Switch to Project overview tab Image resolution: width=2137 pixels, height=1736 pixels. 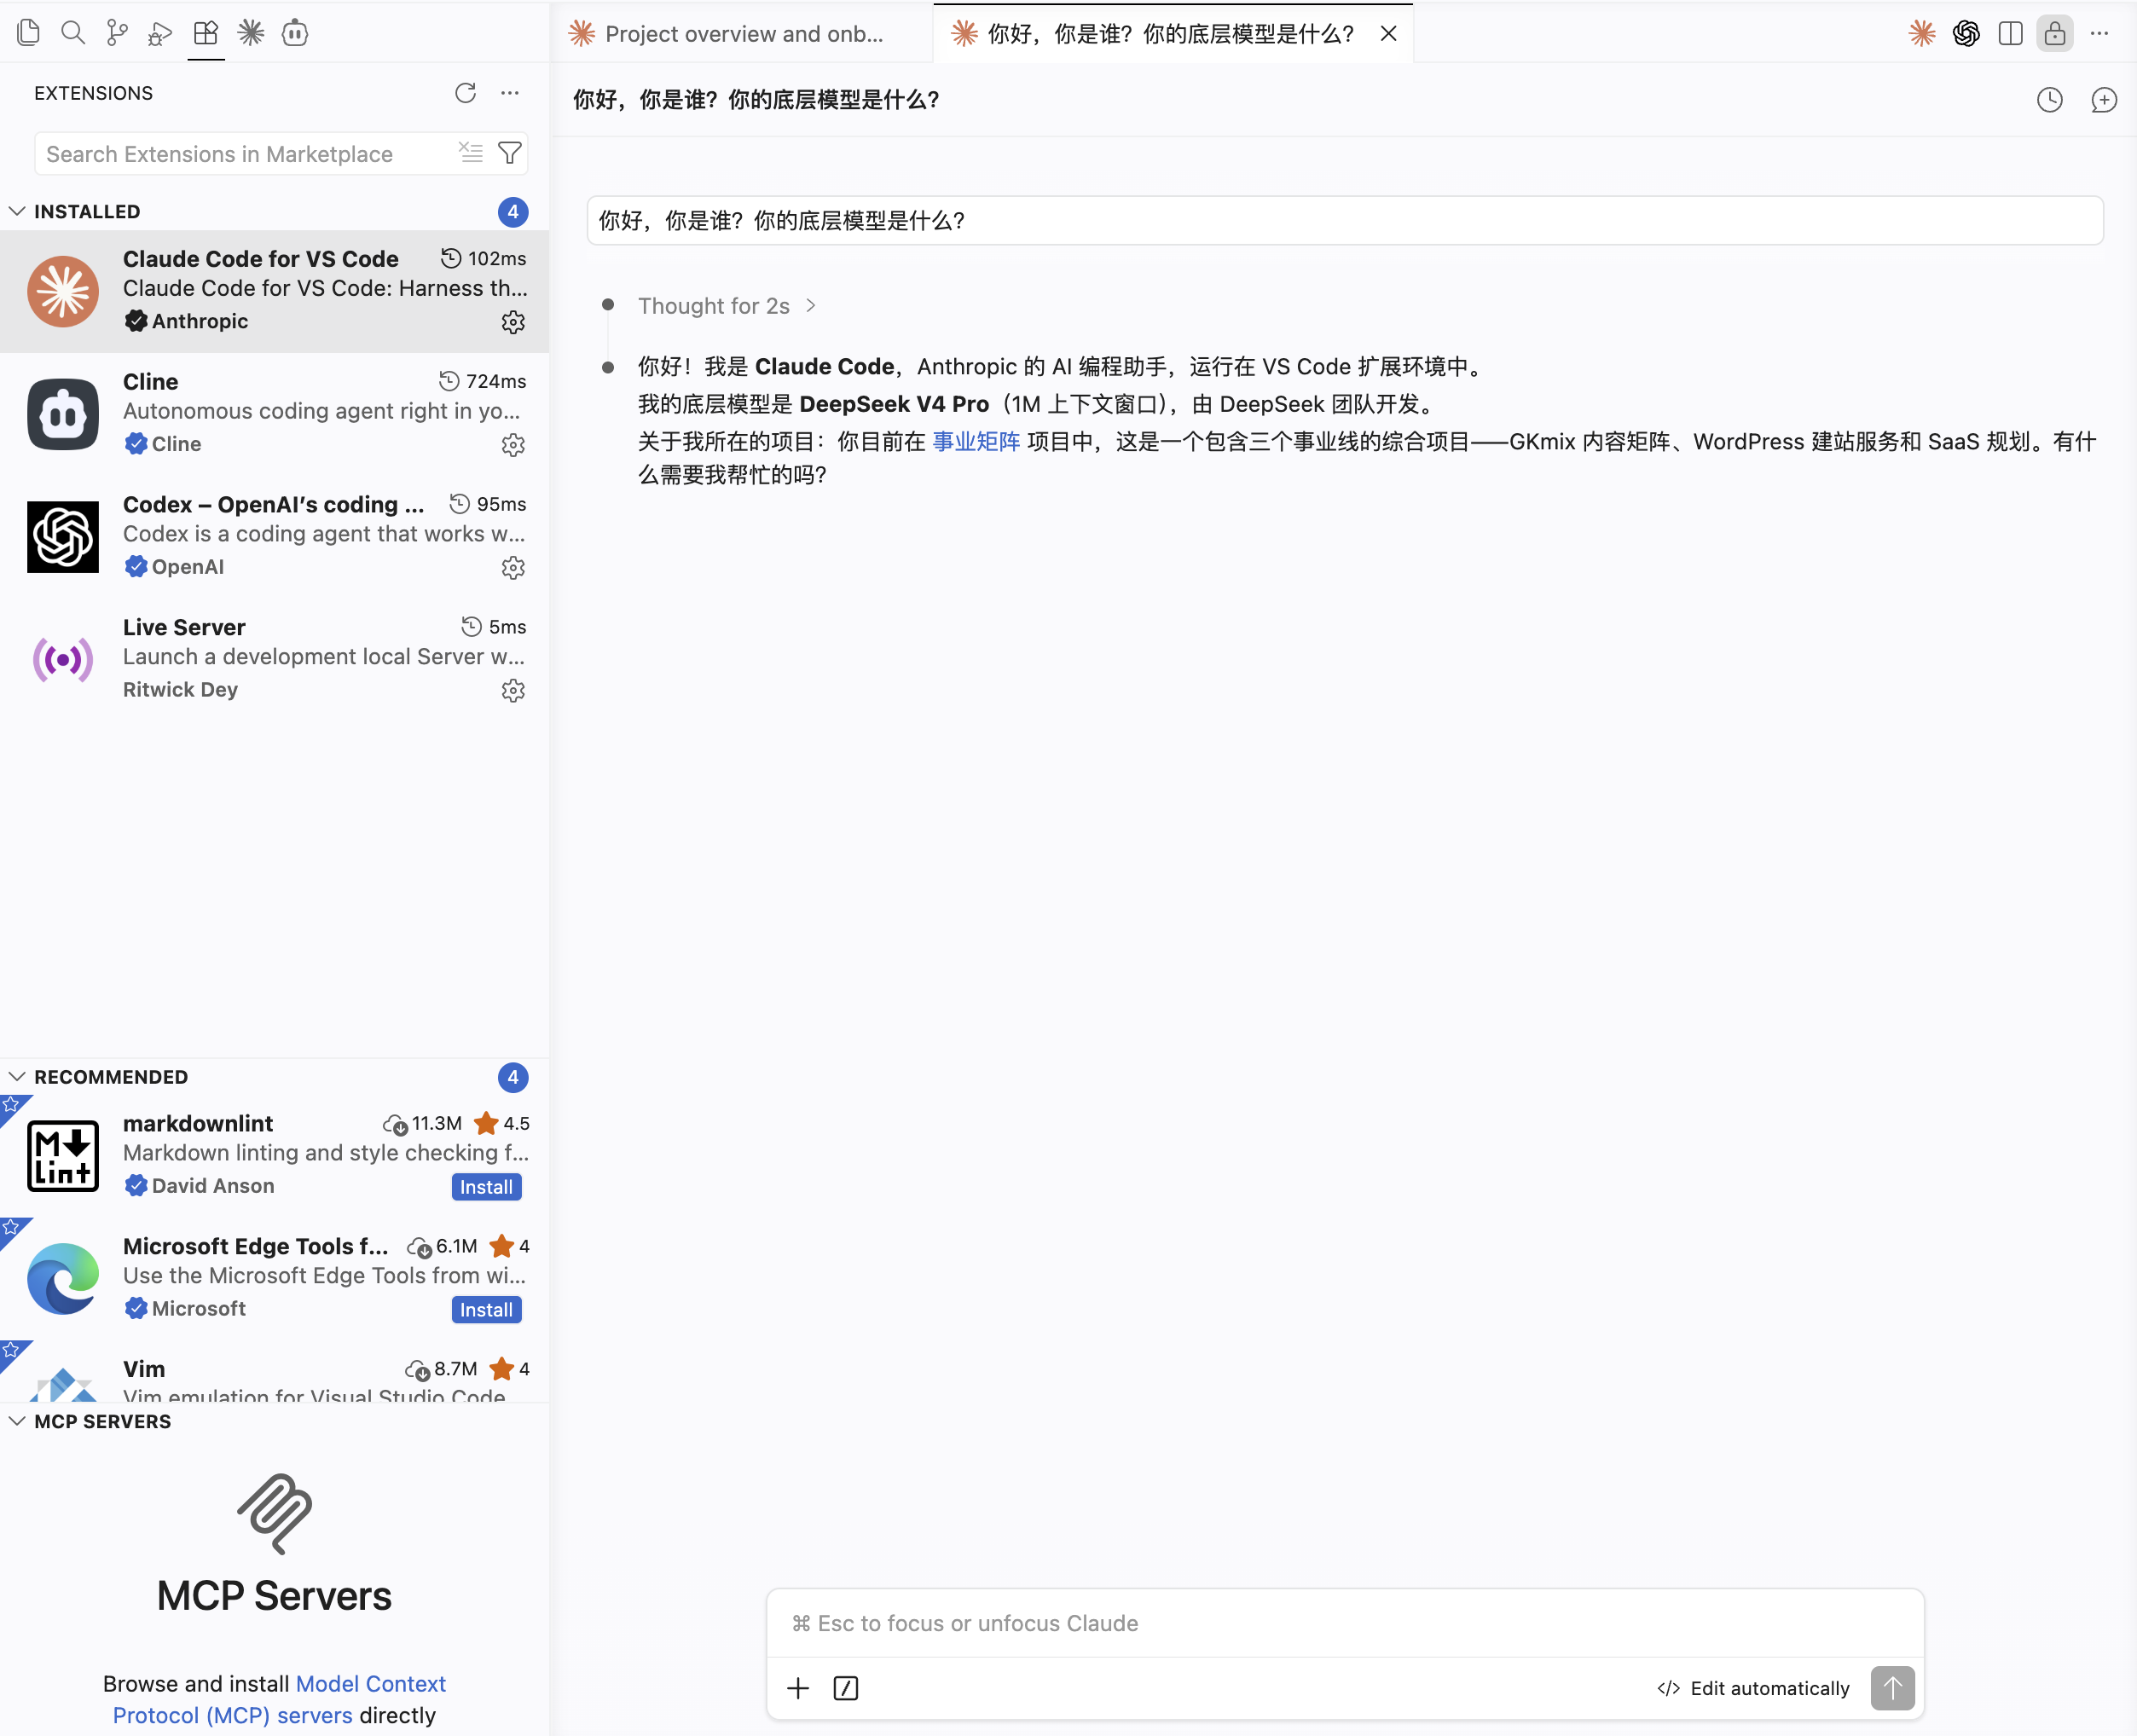point(742,34)
